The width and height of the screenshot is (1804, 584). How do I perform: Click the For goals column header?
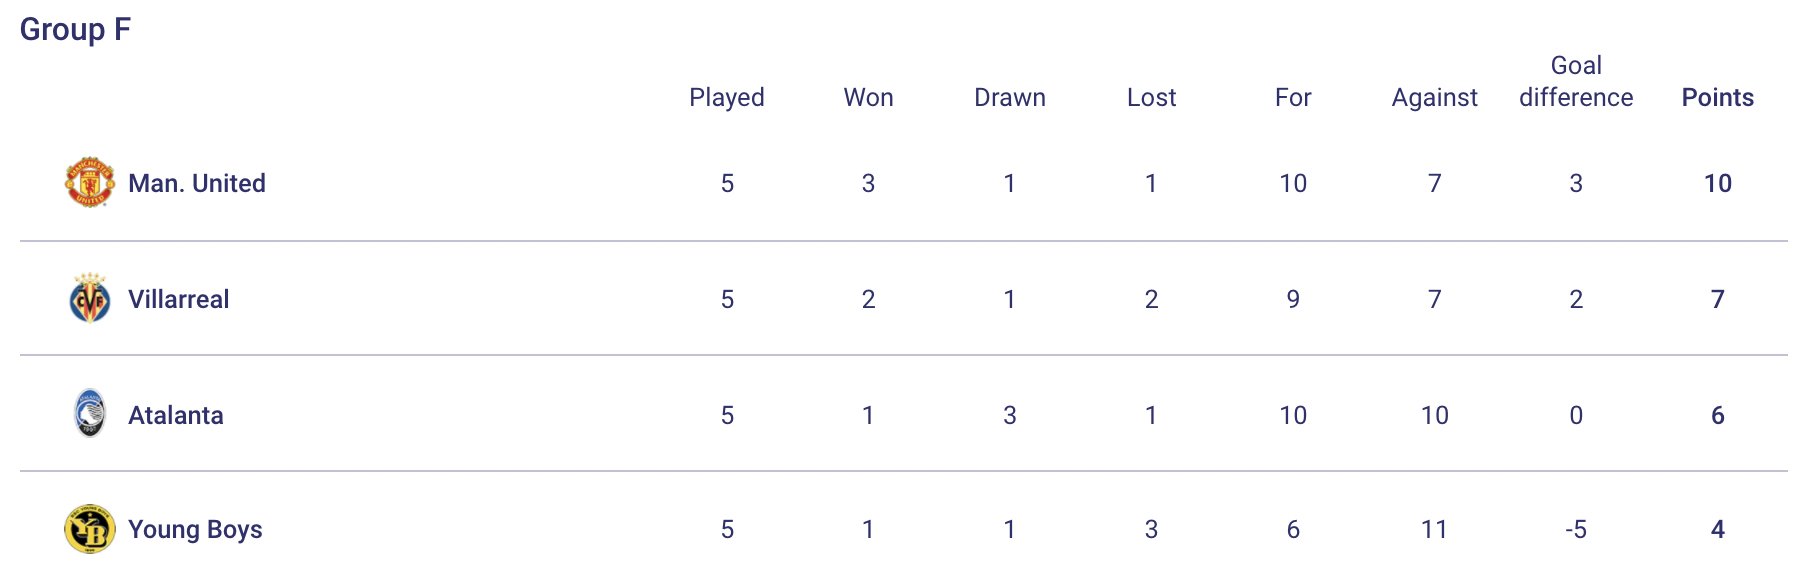[1293, 97]
